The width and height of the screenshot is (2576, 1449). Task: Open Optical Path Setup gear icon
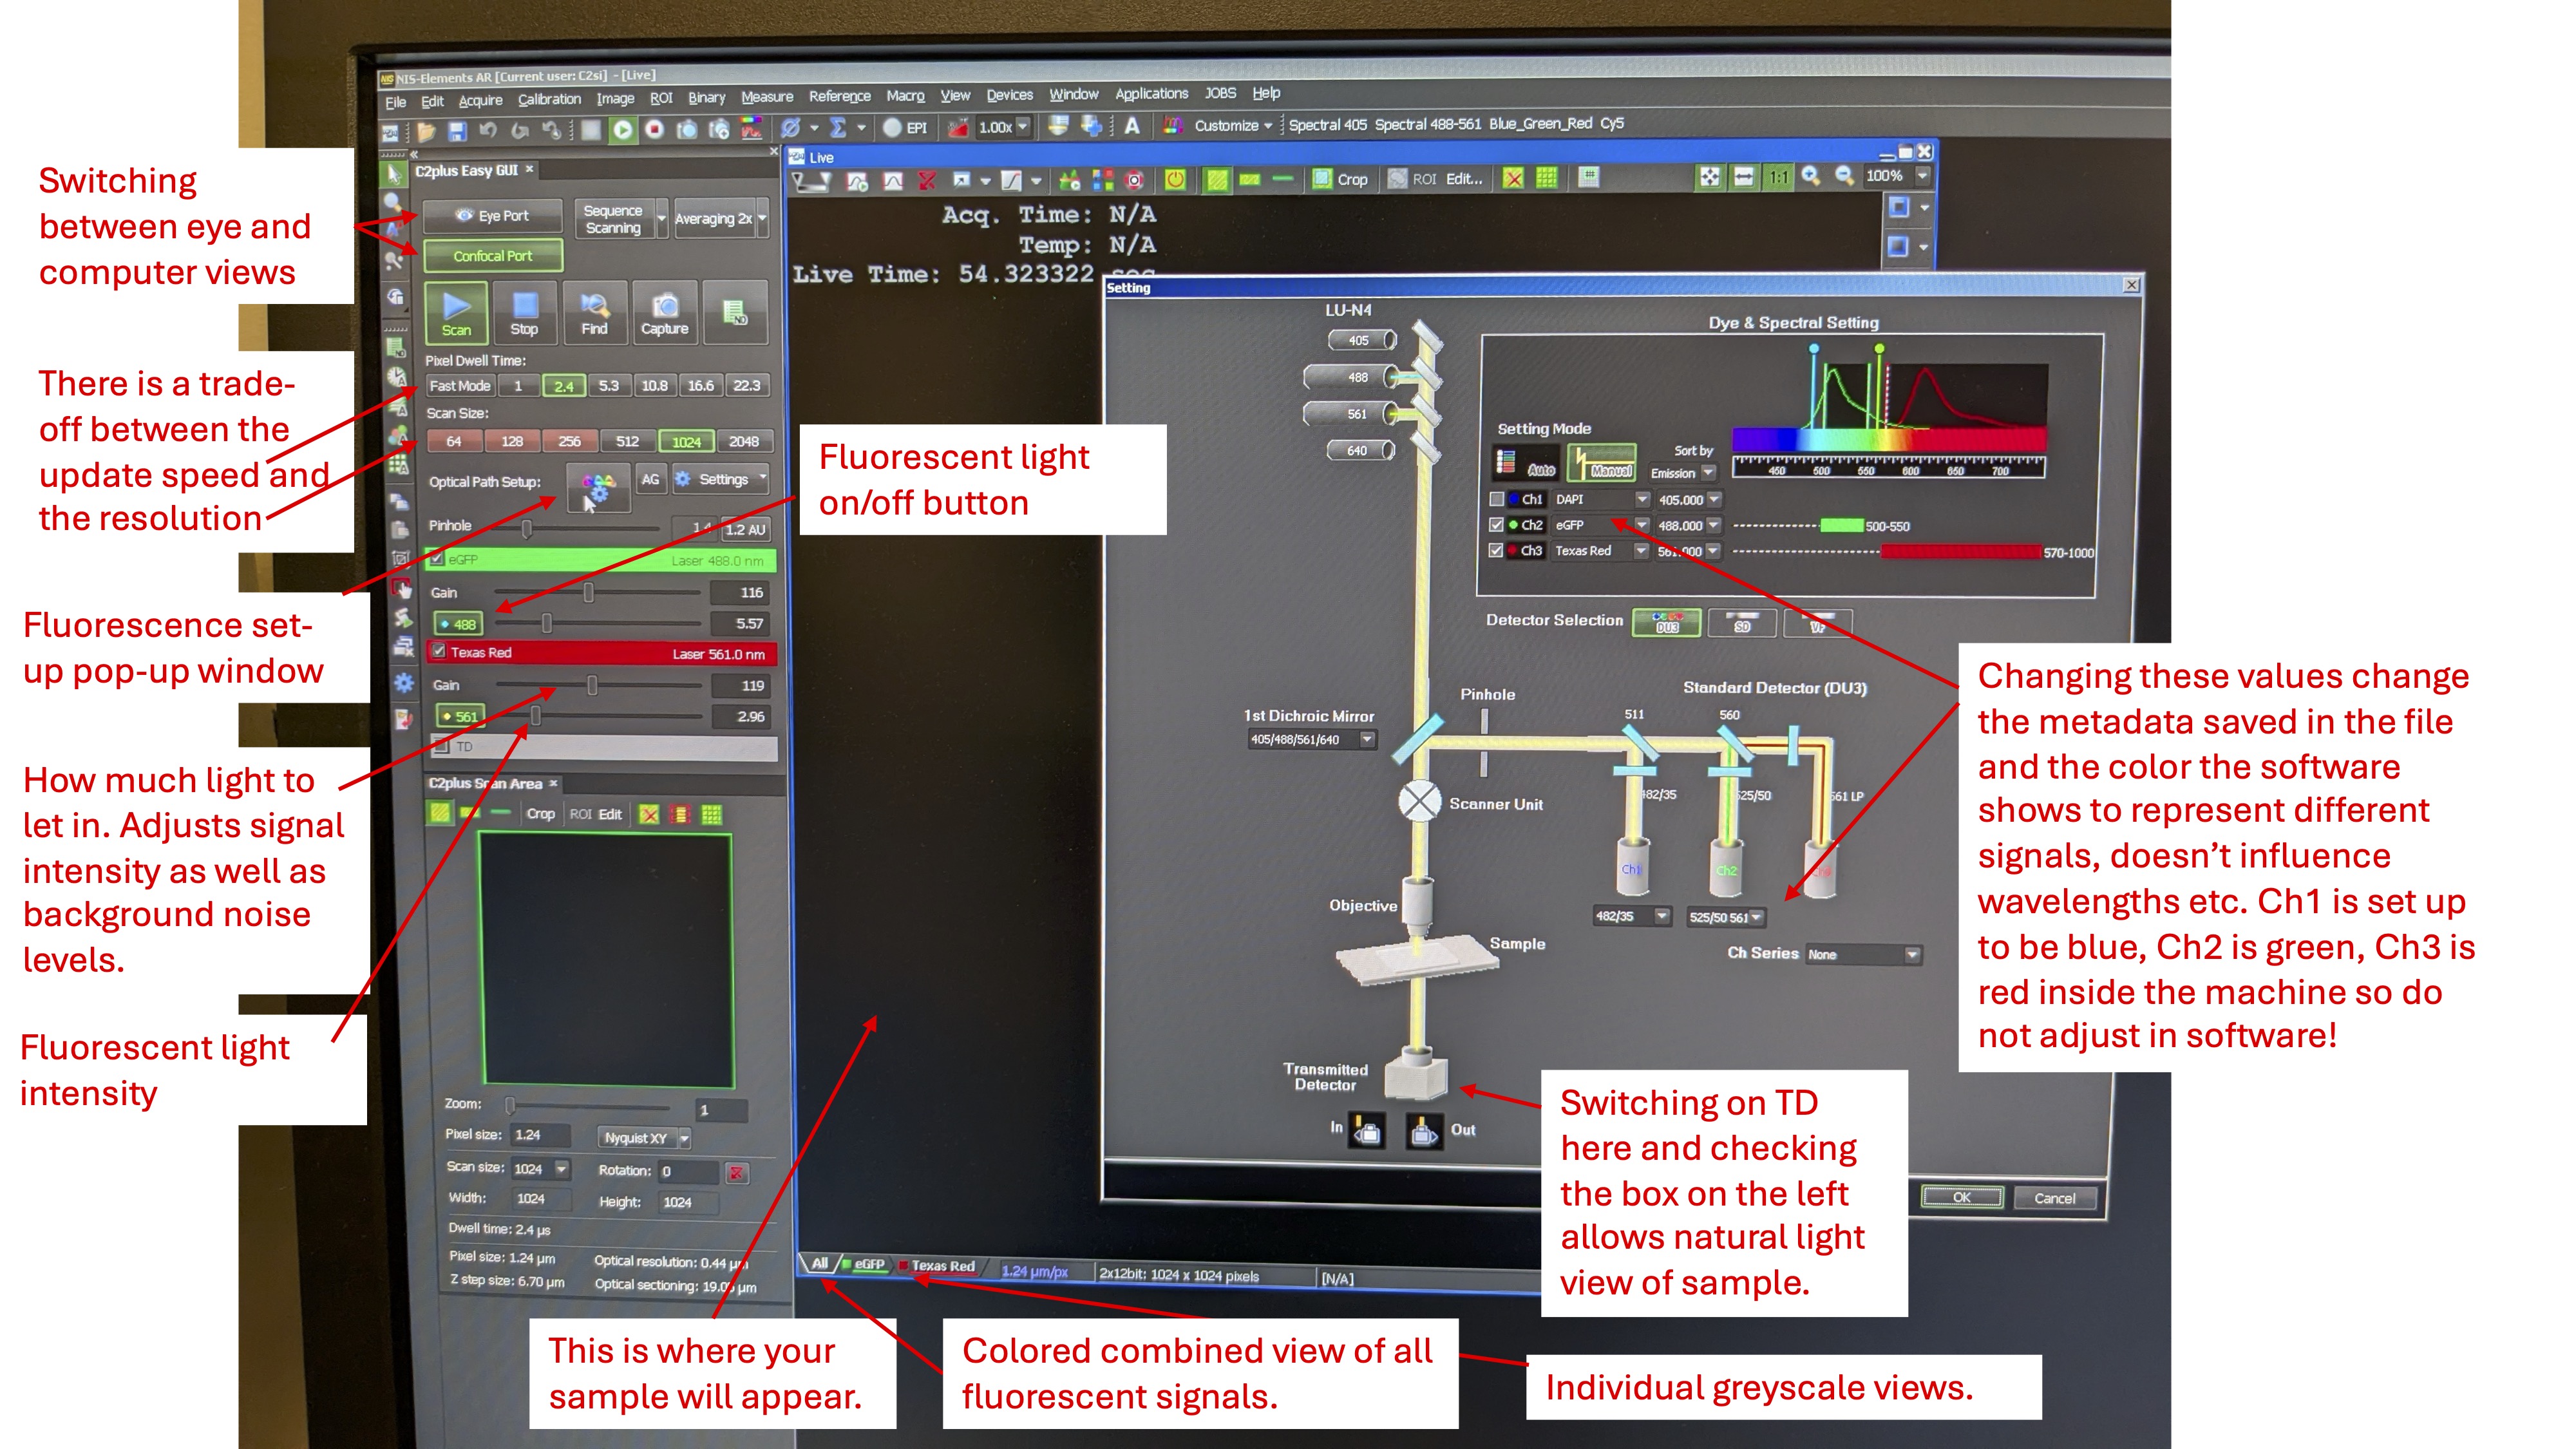pos(598,487)
